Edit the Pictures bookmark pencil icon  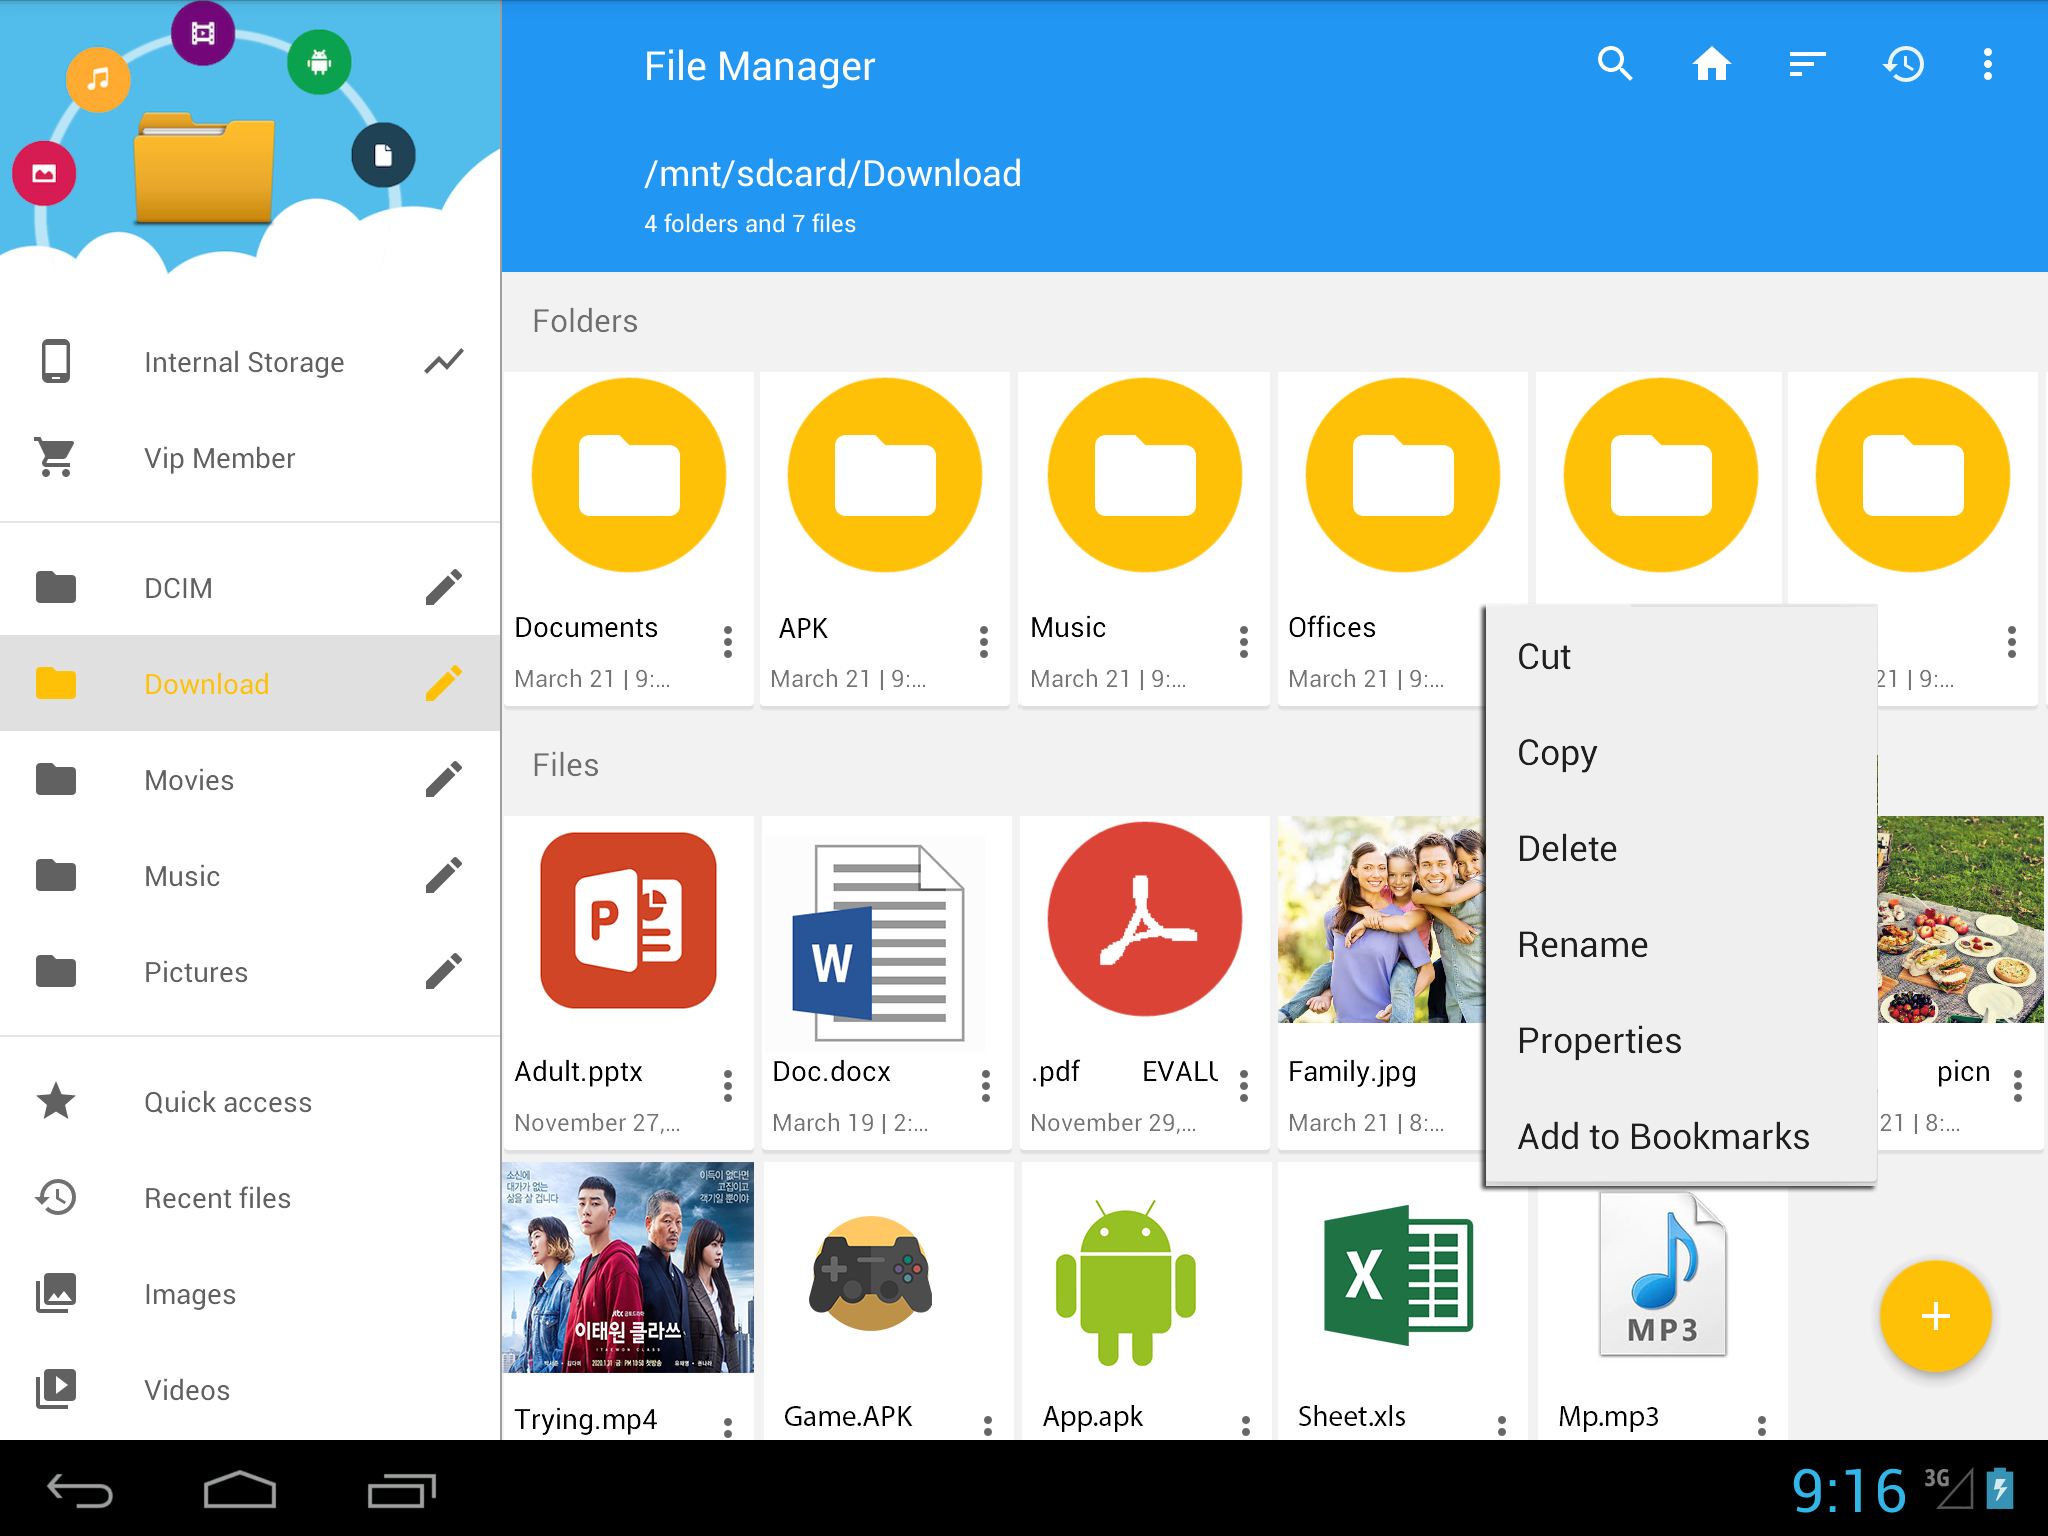coord(444,971)
